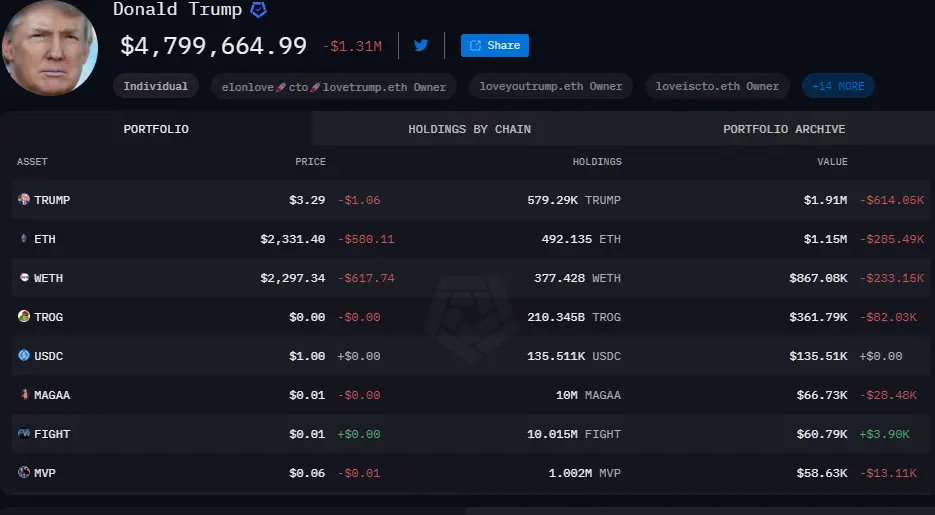Open the Twitter profile bird icon

click(421, 45)
